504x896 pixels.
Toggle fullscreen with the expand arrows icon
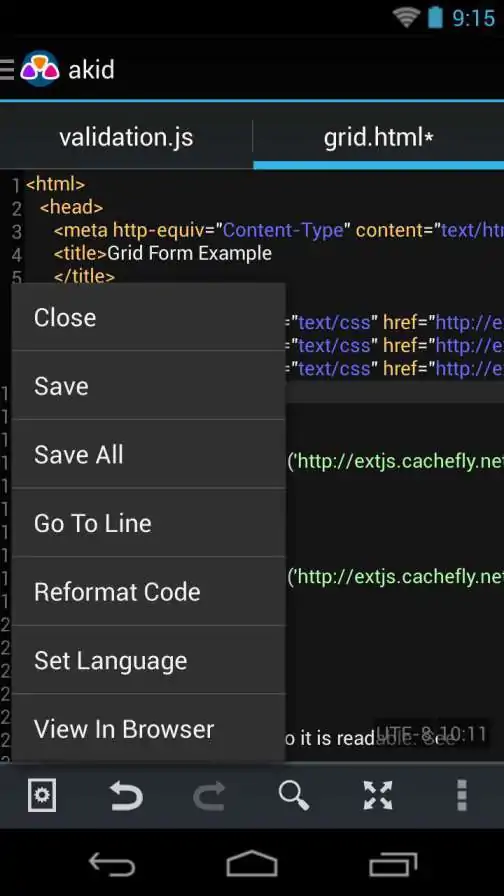point(378,795)
